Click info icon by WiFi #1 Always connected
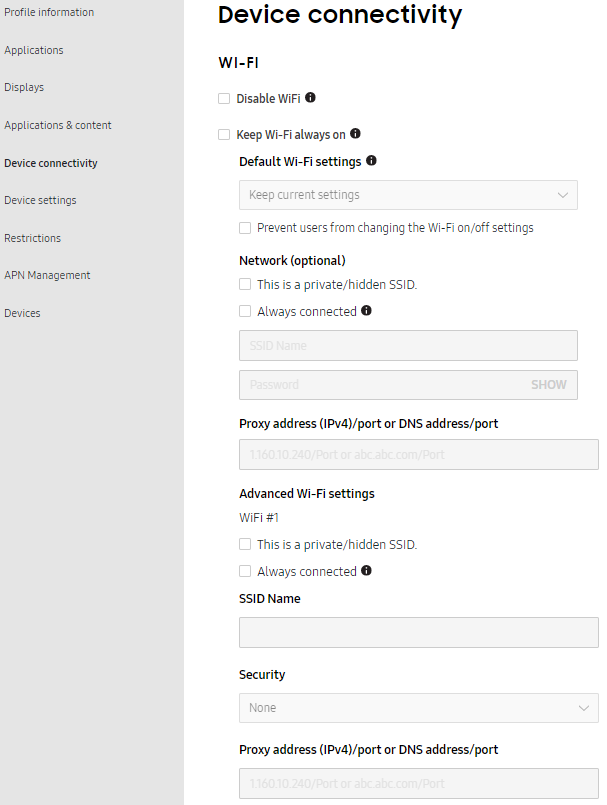This screenshot has height=805, width=607. 366,571
